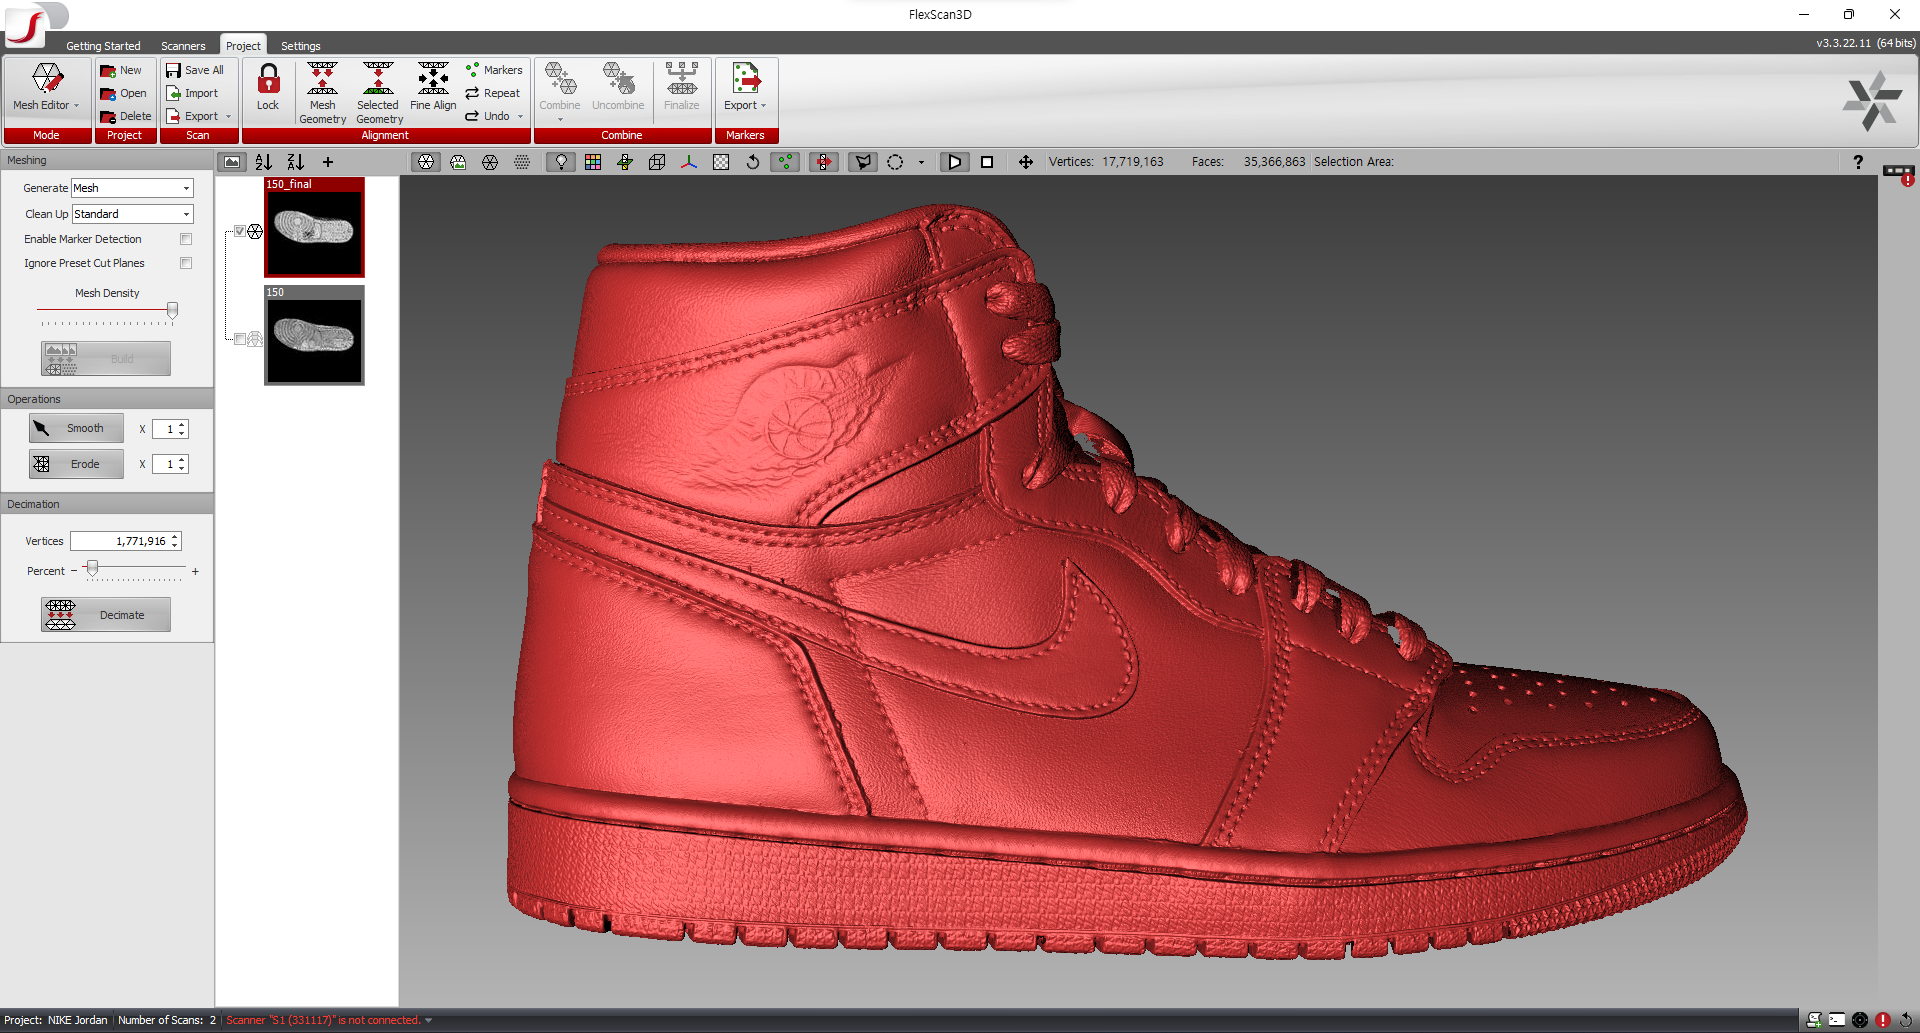Click the play button in viewport toolbar
Image resolution: width=1920 pixels, height=1033 pixels.
(x=955, y=162)
